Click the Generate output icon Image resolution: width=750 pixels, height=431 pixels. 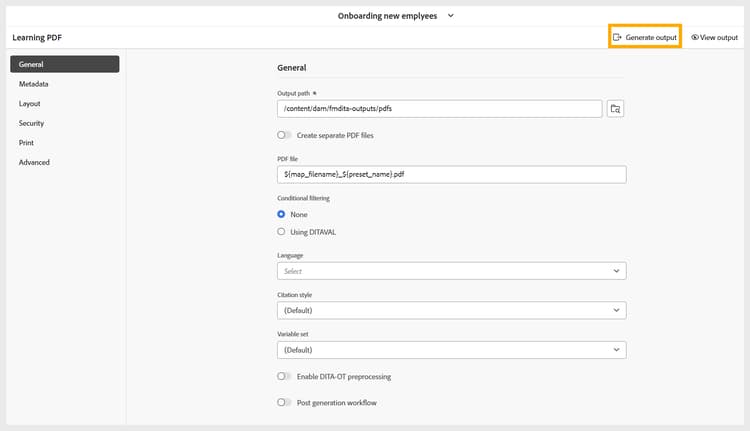(617, 37)
